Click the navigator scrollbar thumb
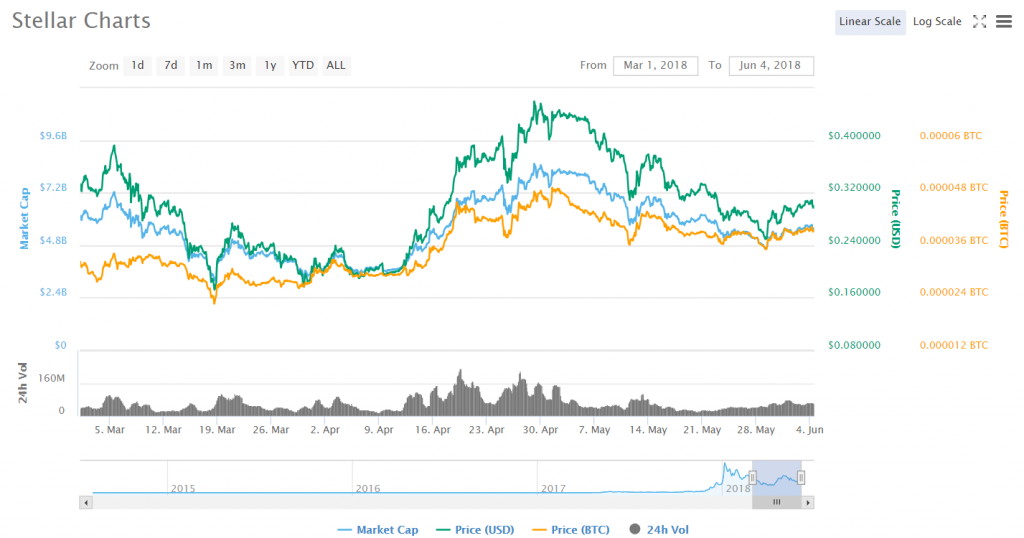Screen dimensions: 1024x538 point(776,503)
